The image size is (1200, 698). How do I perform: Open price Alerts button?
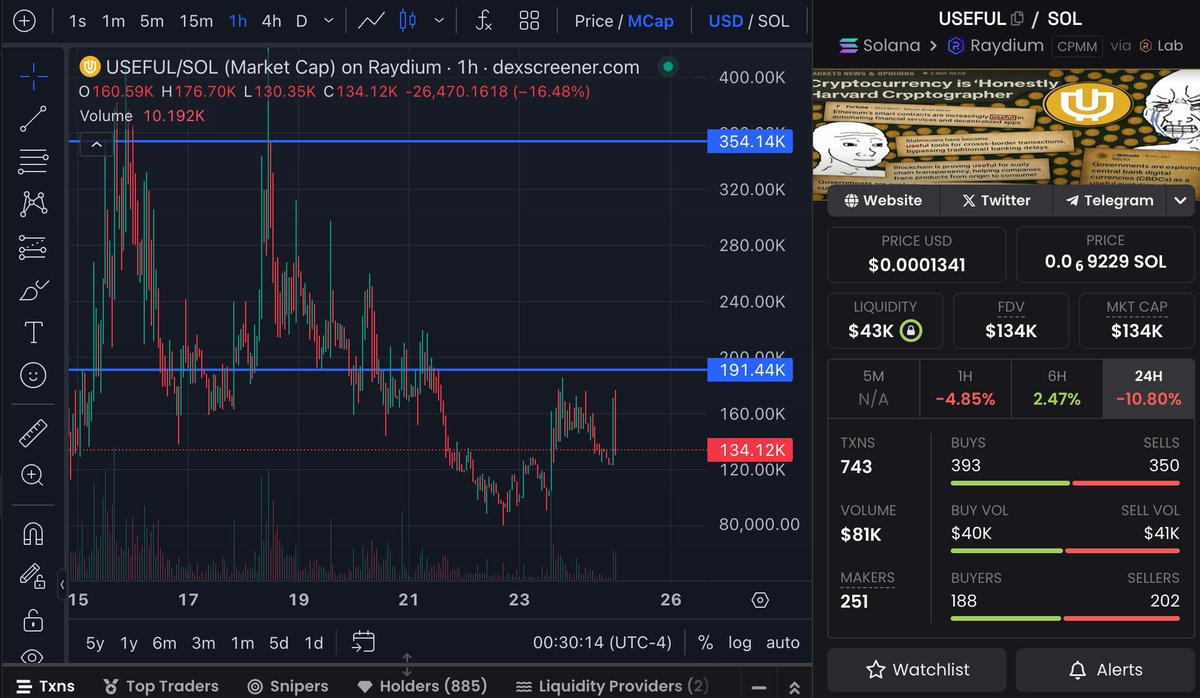tap(1105, 670)
